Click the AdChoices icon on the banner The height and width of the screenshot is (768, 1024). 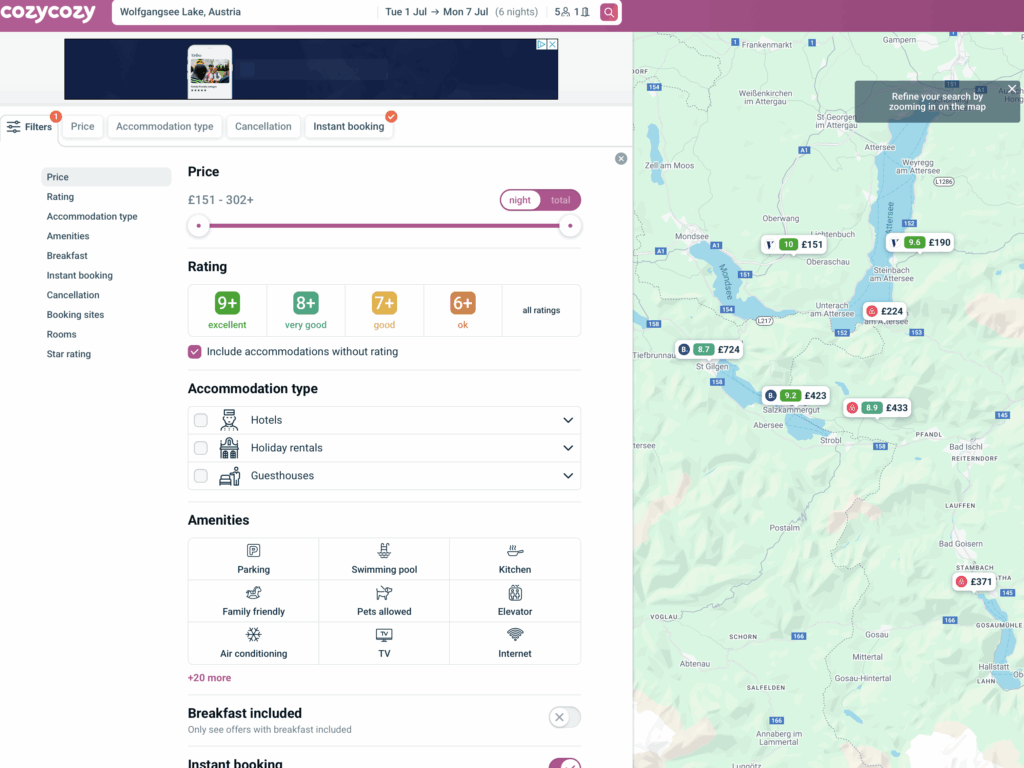(x=541, y=44)
